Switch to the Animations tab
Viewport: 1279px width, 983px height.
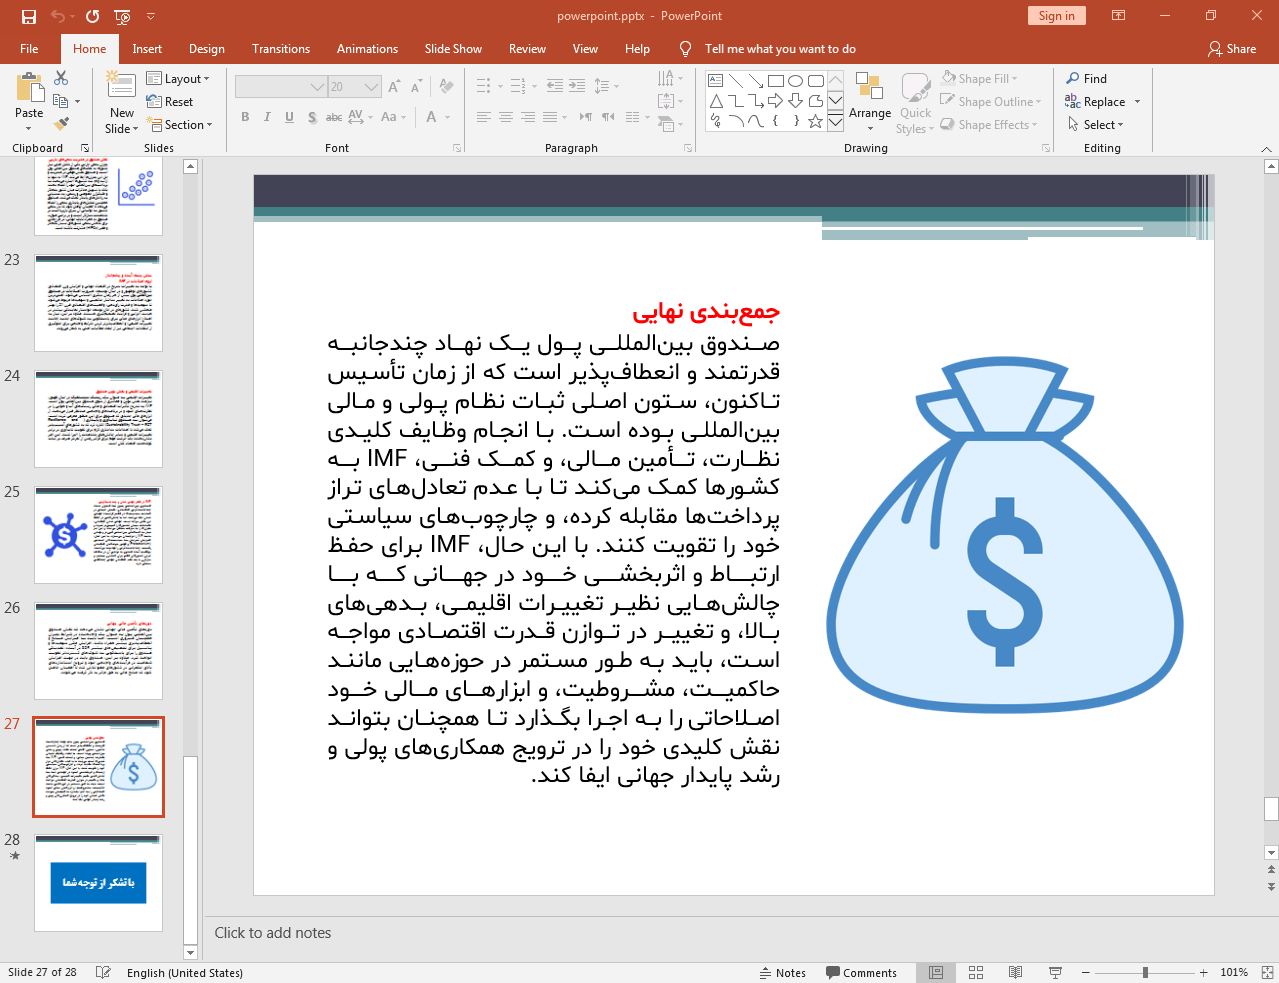tap(367, 49)
